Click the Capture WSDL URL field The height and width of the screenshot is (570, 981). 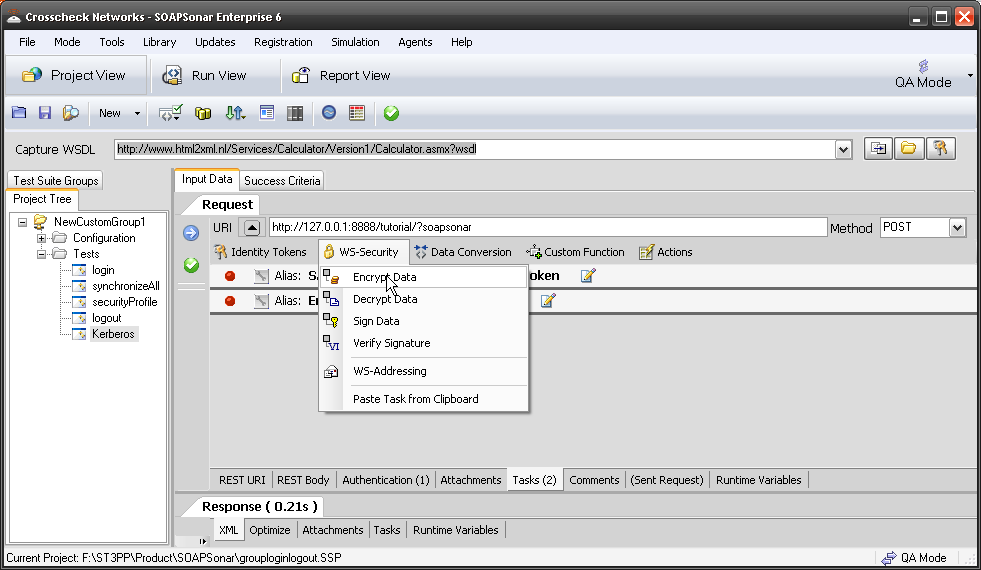pyautogui.click(x=475, y=149)
